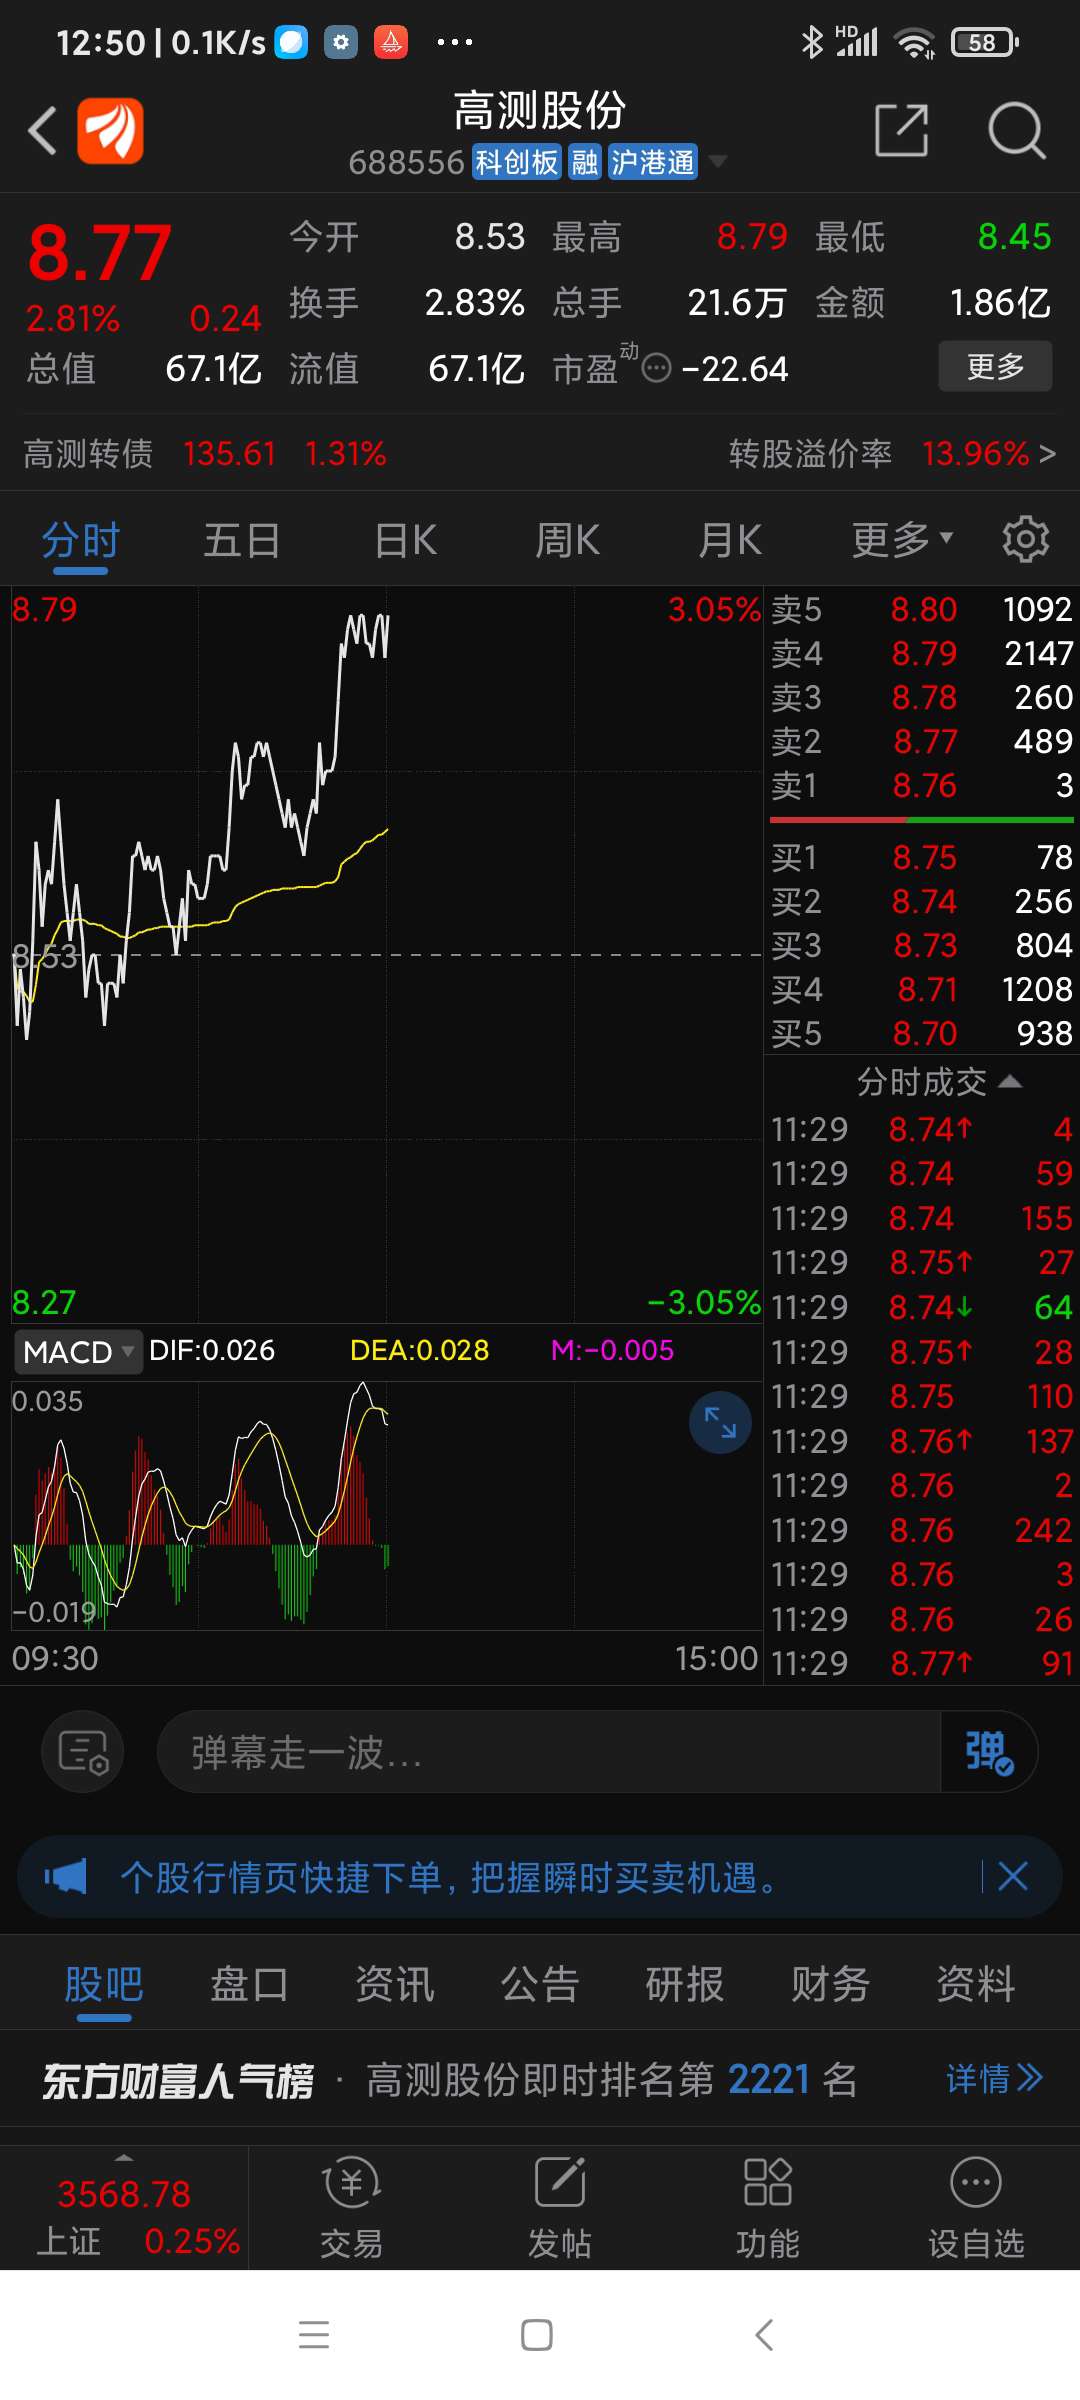
Task: Select 卖4 order row at 8.79
Action: point(922,653)
